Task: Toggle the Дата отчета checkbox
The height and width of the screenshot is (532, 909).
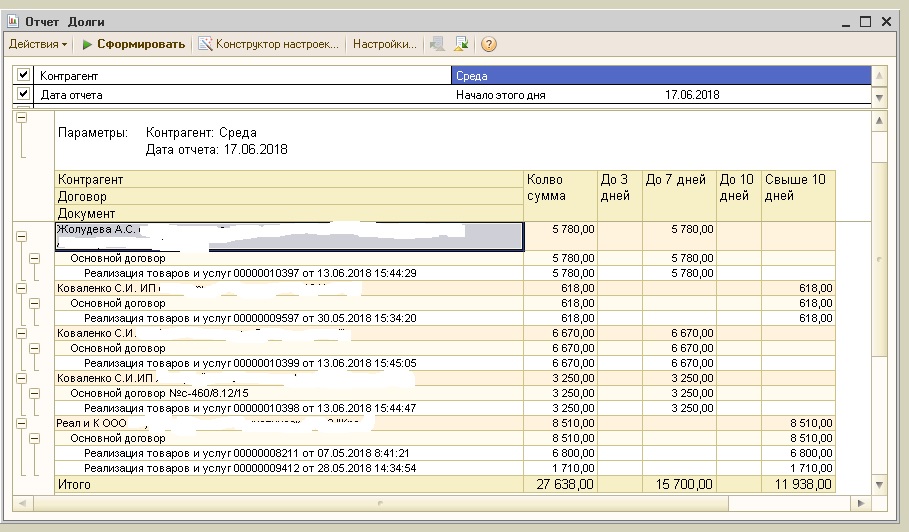Action: tap(24, 94)
